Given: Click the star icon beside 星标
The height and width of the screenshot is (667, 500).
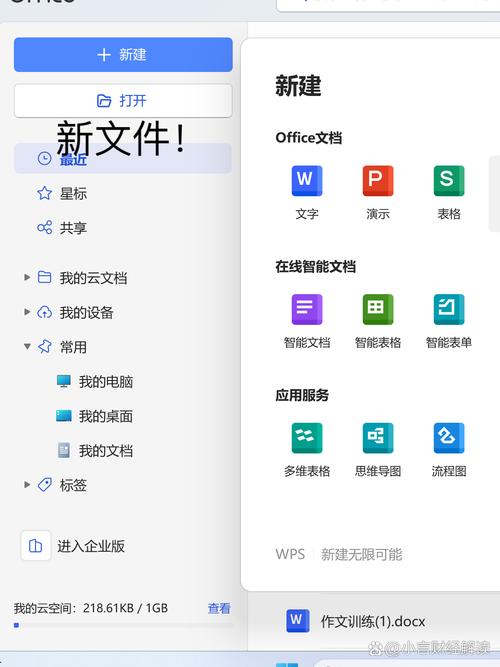Looking at the screenshot, I should pos(45,193).
